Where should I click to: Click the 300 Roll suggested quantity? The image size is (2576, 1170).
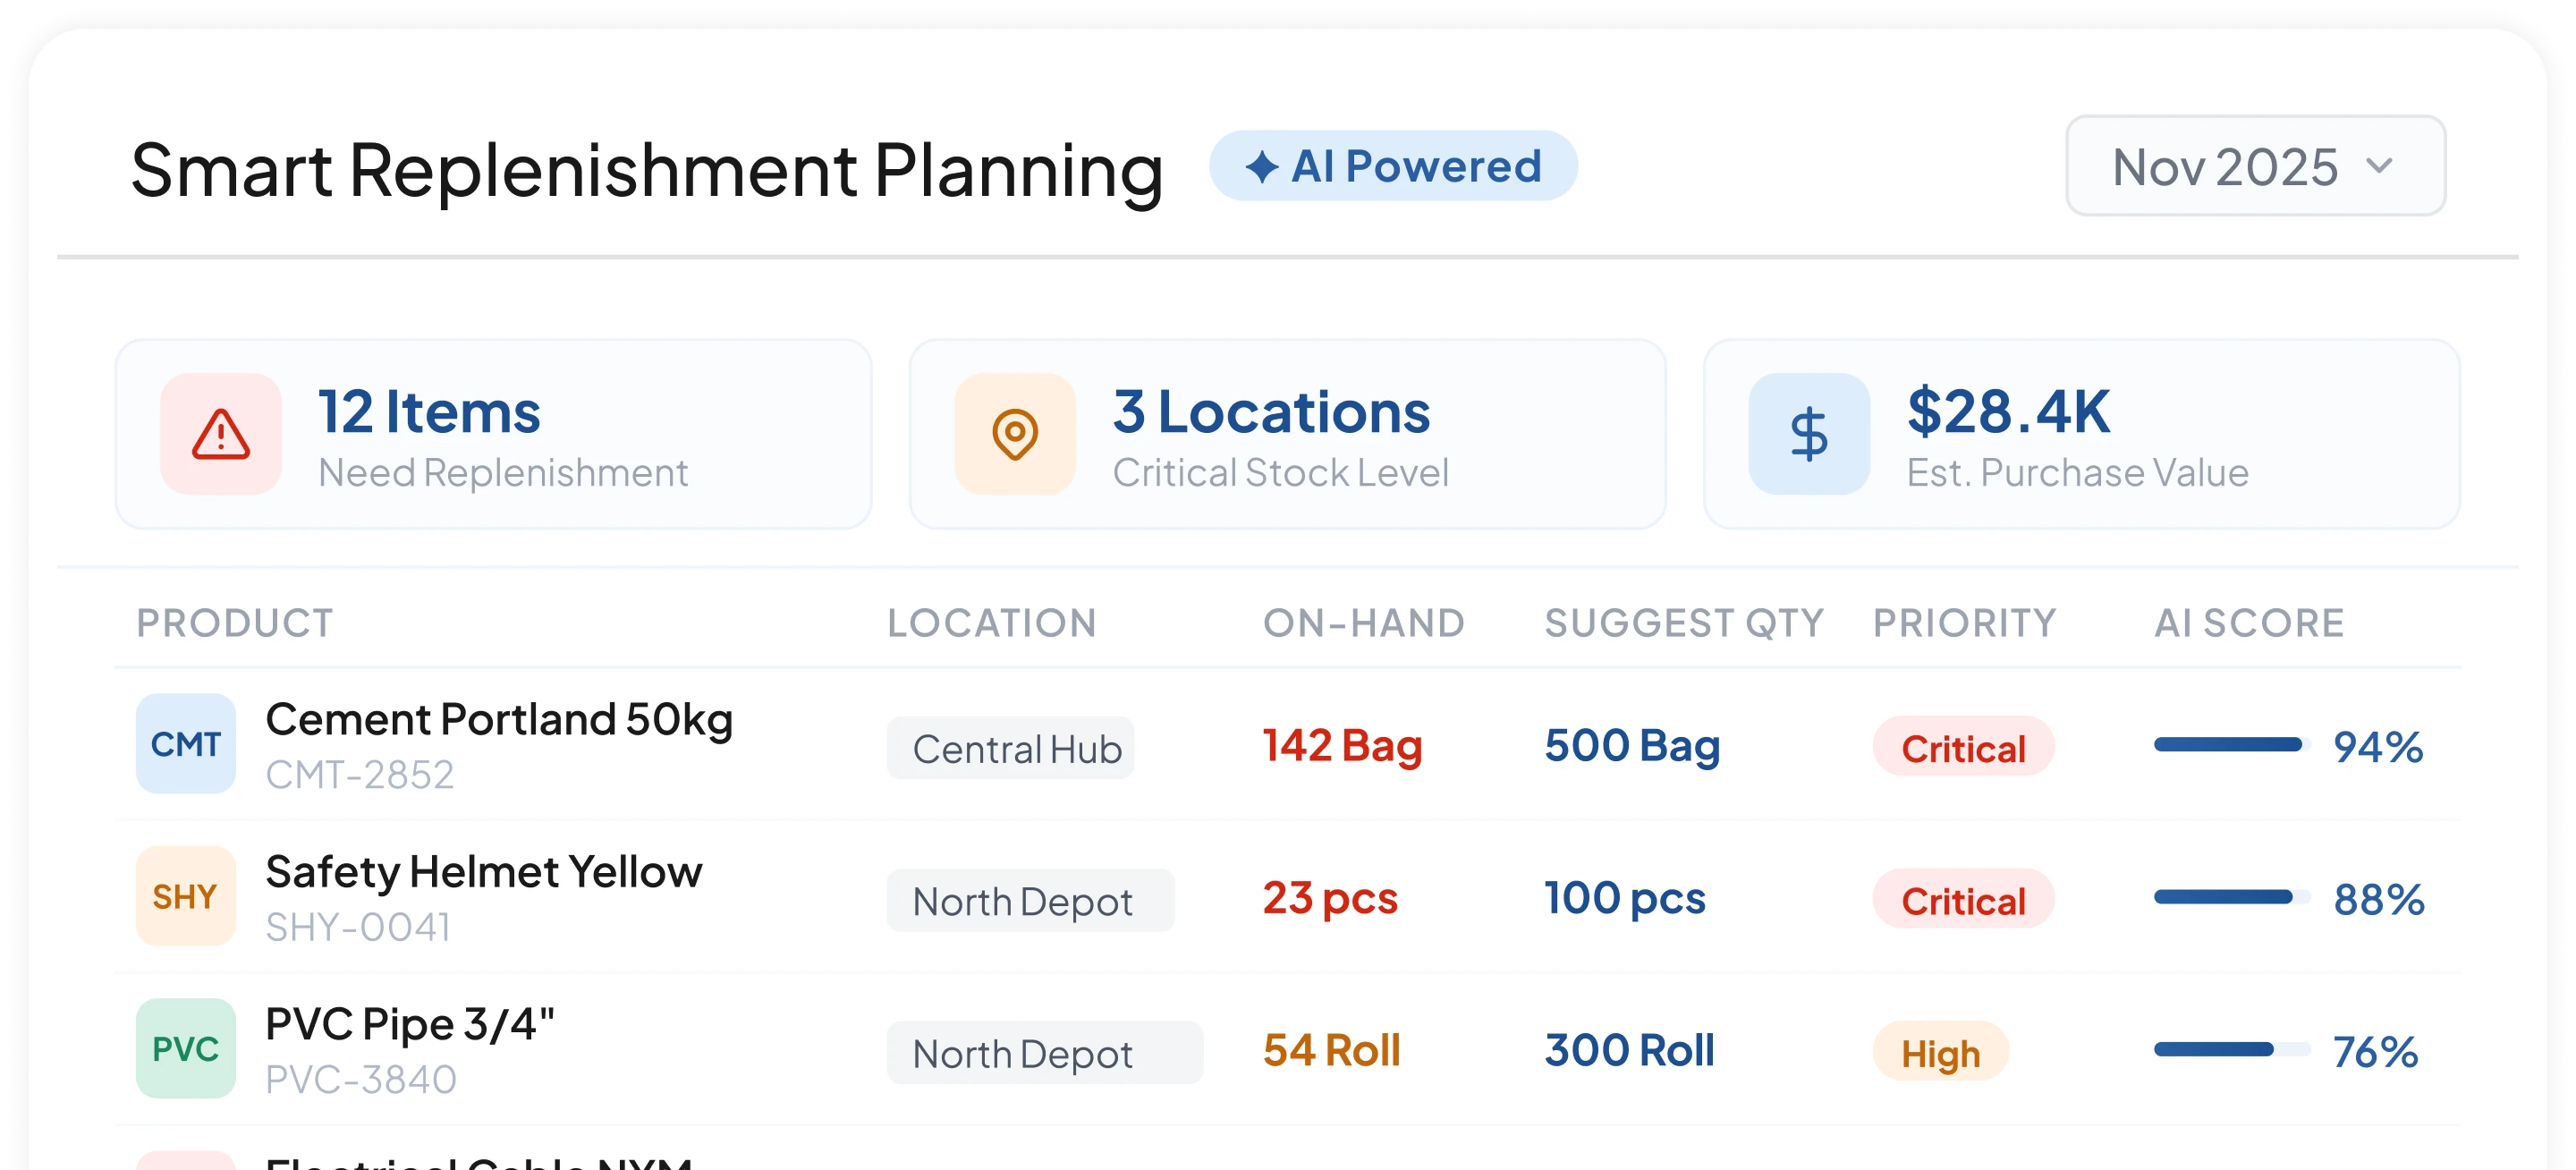tap(1630, 1050)
